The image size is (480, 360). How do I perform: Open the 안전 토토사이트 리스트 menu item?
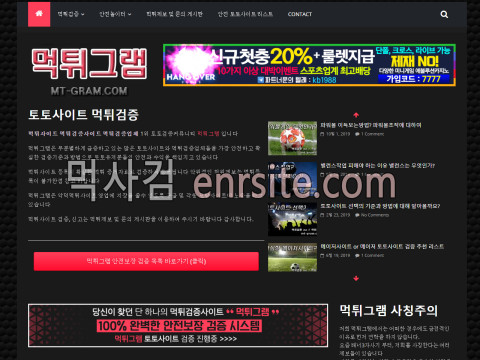(x=245, y=14)
